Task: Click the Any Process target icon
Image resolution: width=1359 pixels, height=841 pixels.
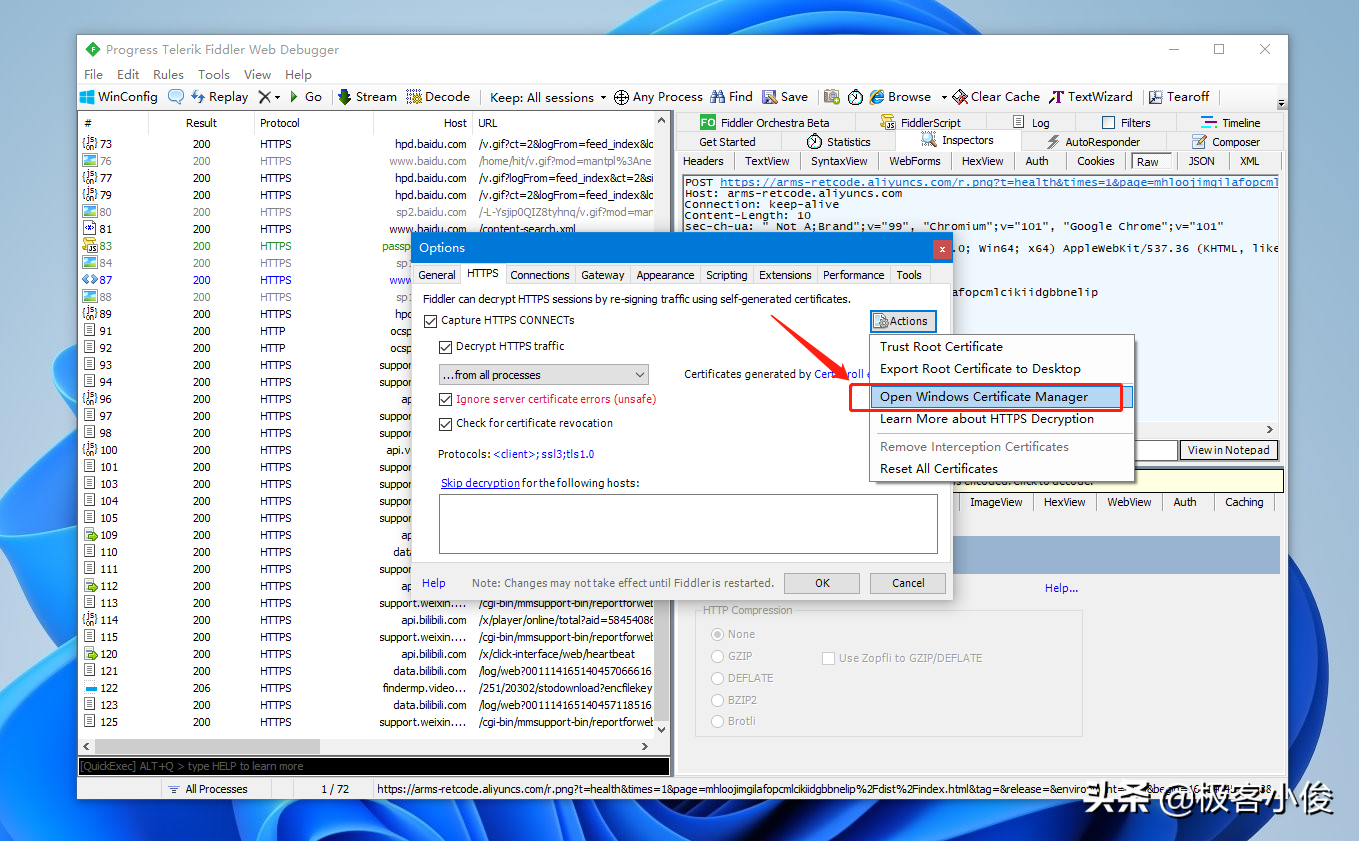Action: (x=621, y=97)
